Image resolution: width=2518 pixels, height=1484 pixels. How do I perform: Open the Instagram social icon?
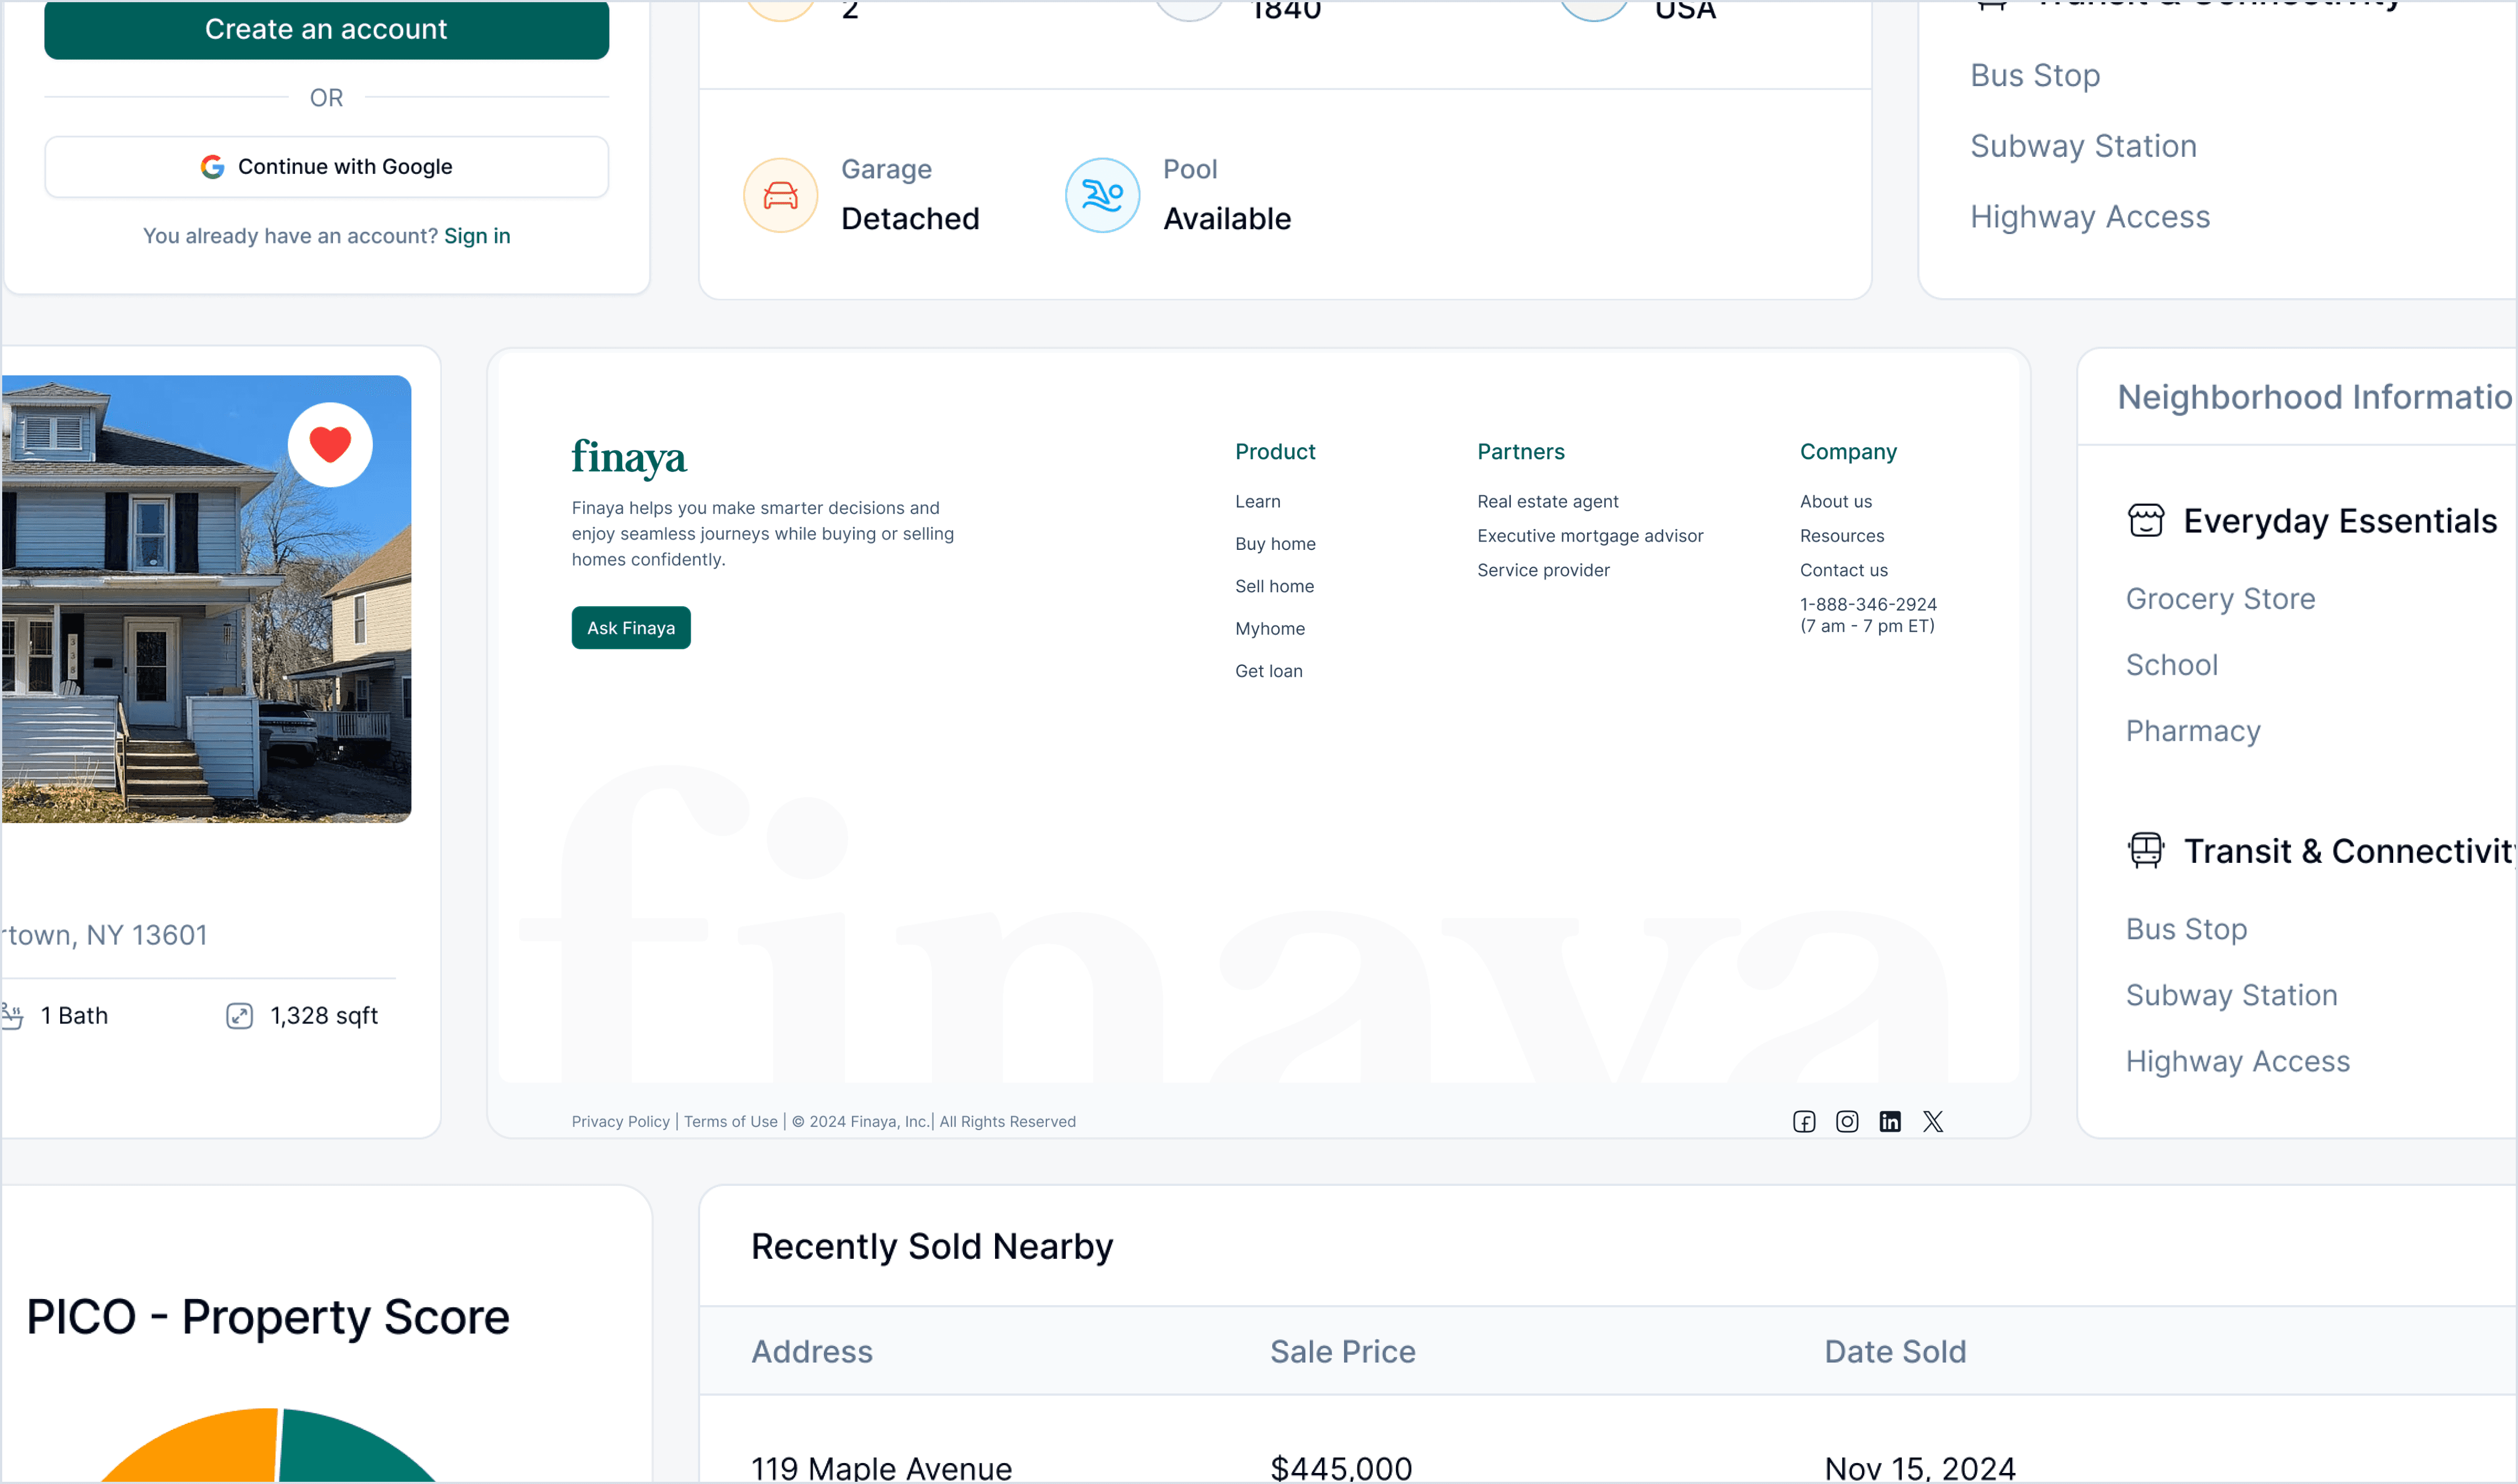(1846, 1121)
